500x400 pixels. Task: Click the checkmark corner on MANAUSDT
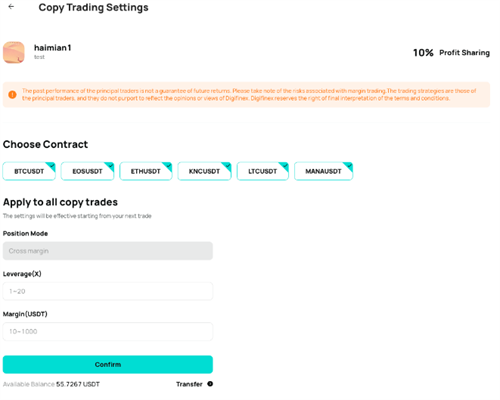tap(349, 166)
